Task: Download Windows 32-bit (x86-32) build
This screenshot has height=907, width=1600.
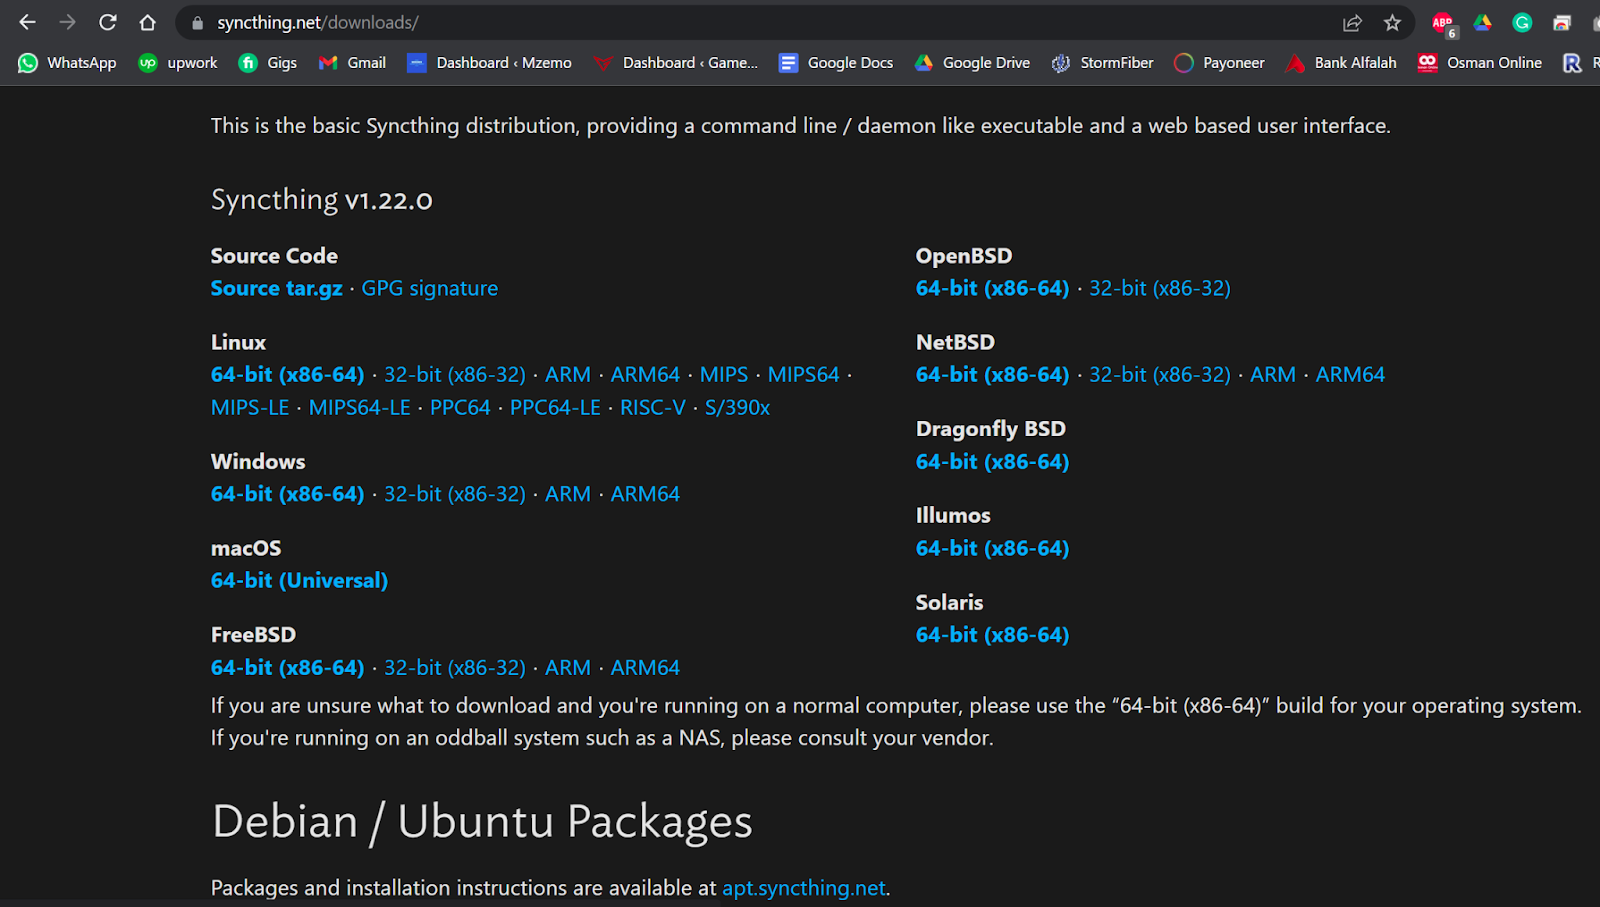Action: click(x=455, y=494)
